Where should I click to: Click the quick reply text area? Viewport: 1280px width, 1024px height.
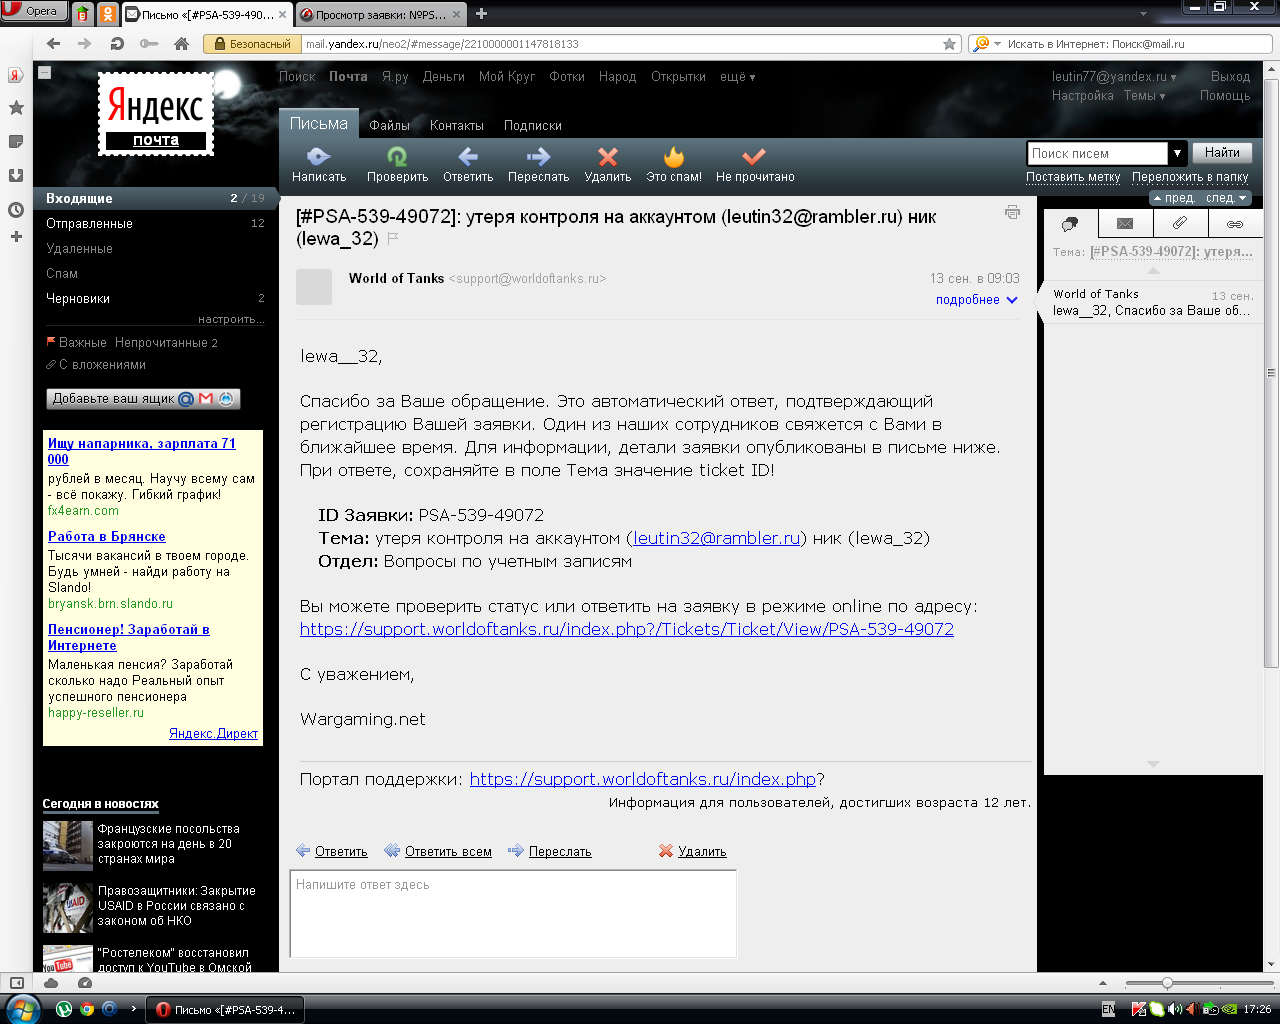(x=513, y=913)
